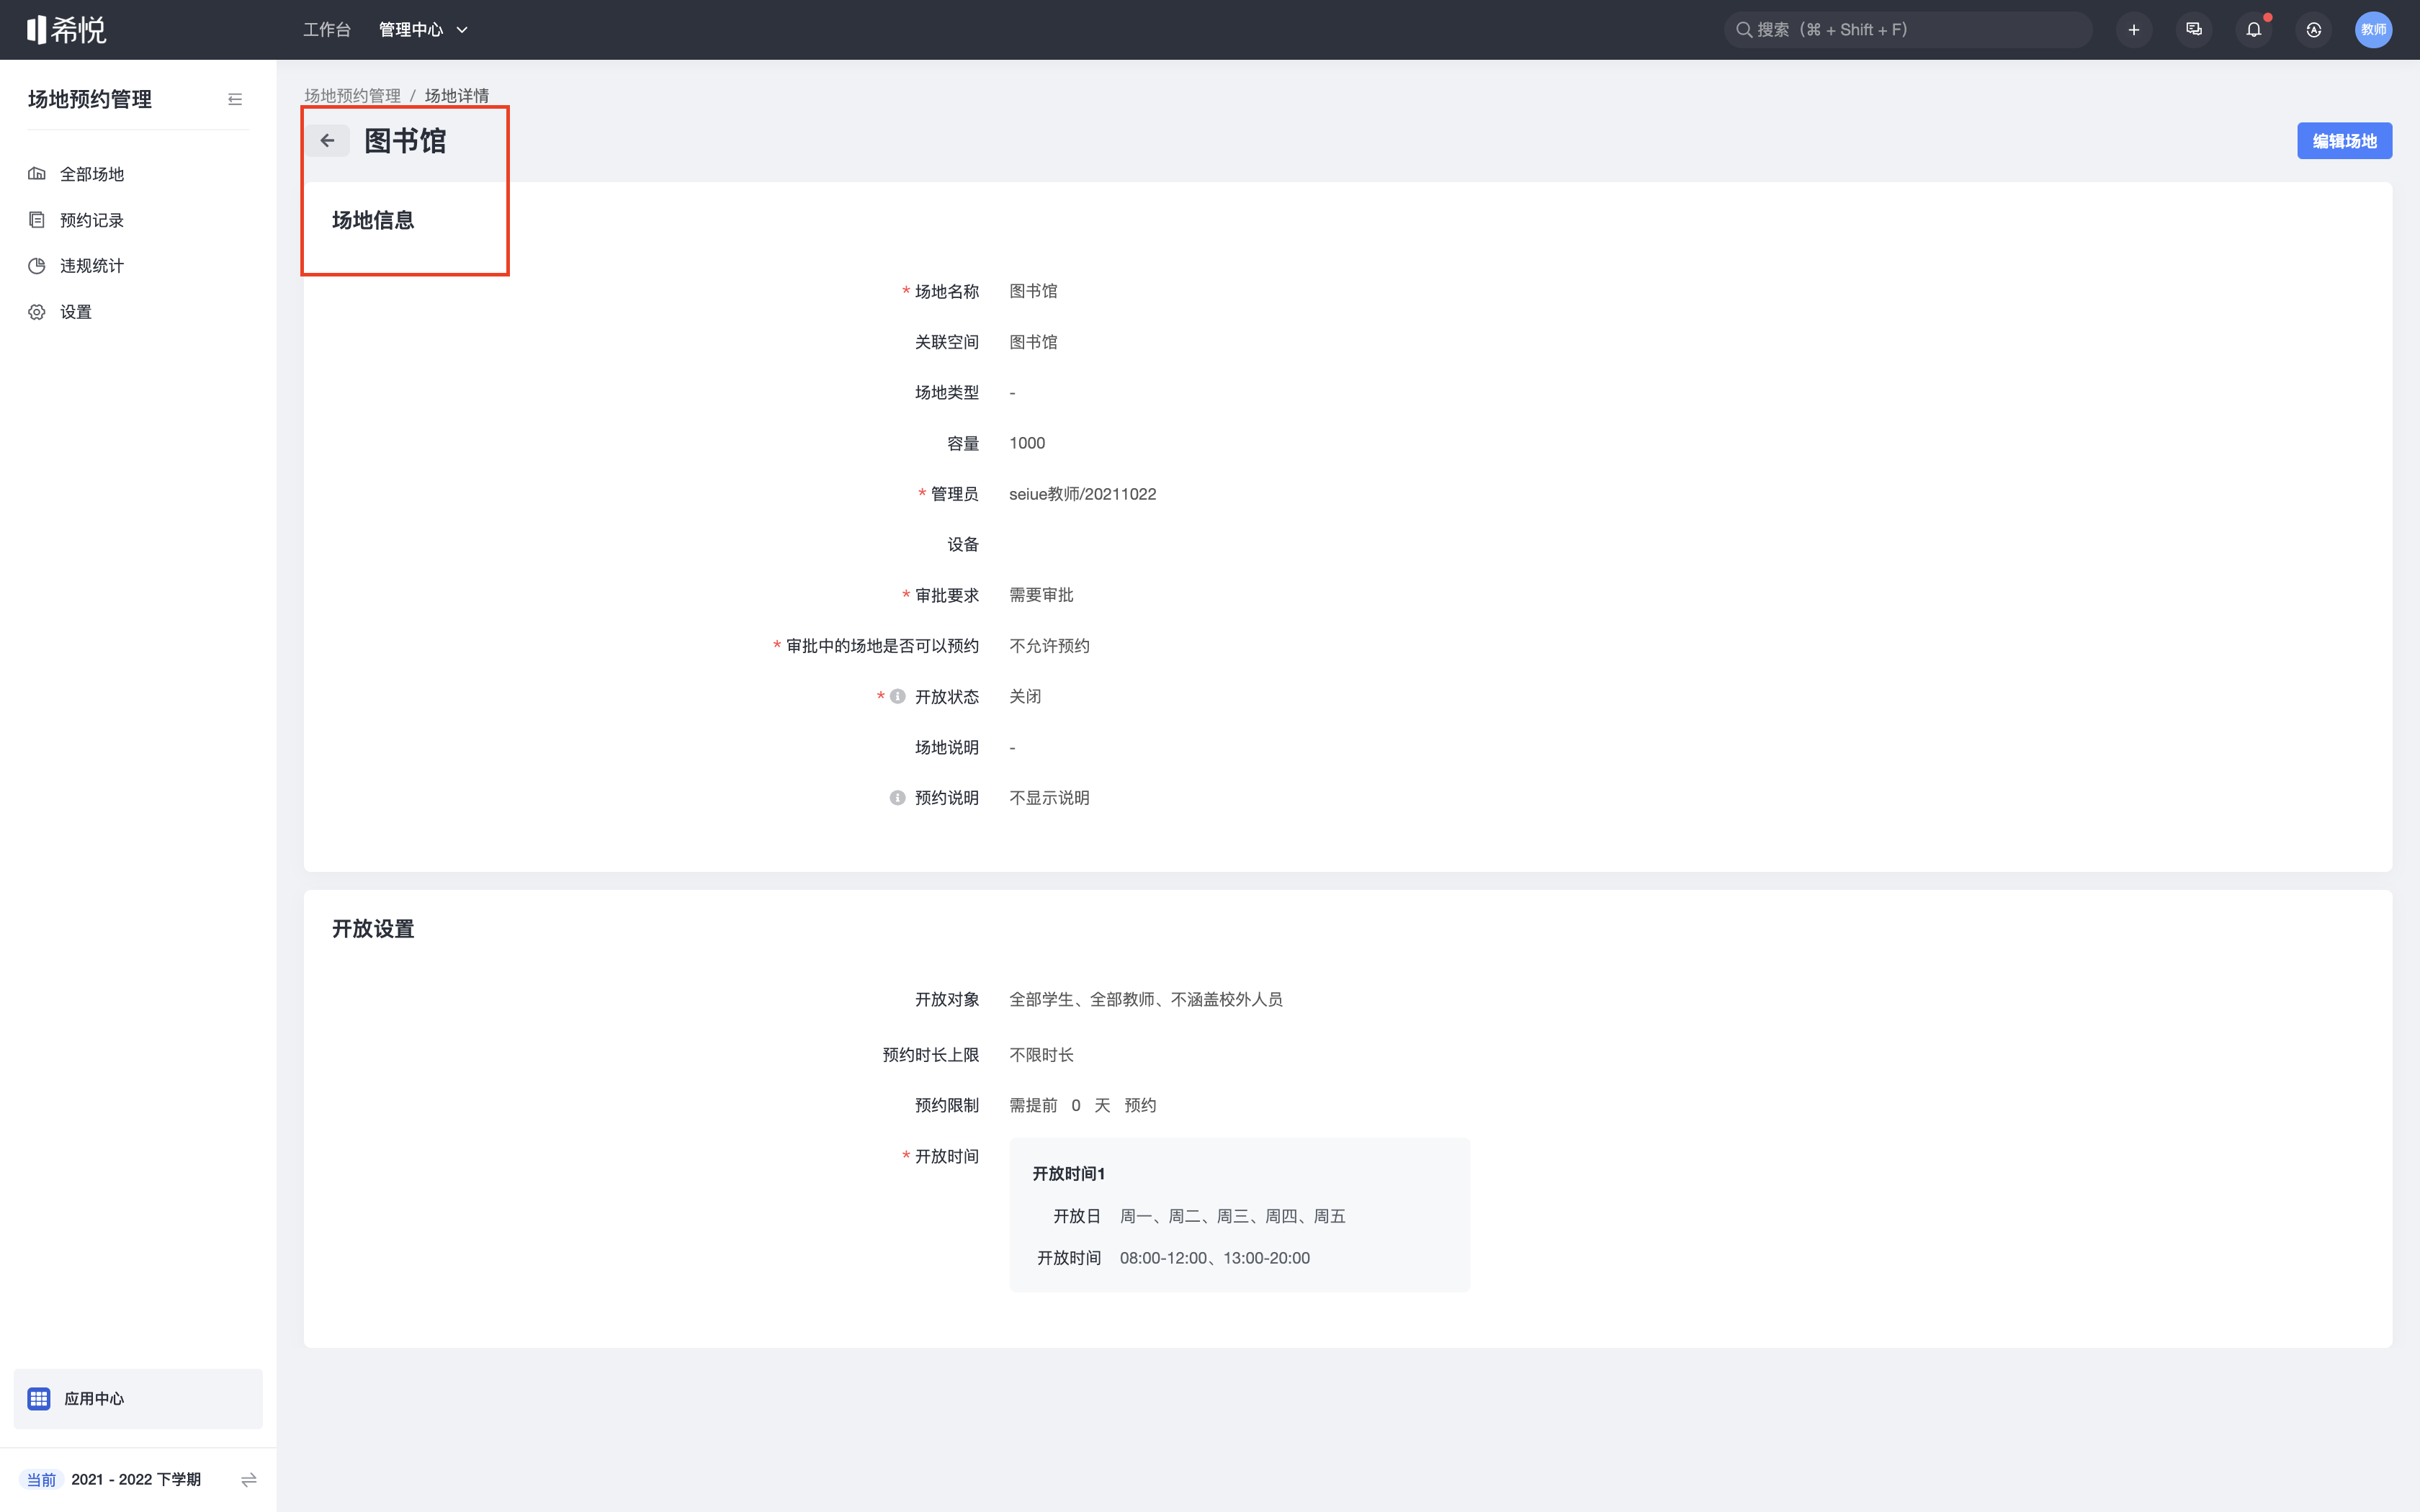Click the 当前 semester tag

41,1479
